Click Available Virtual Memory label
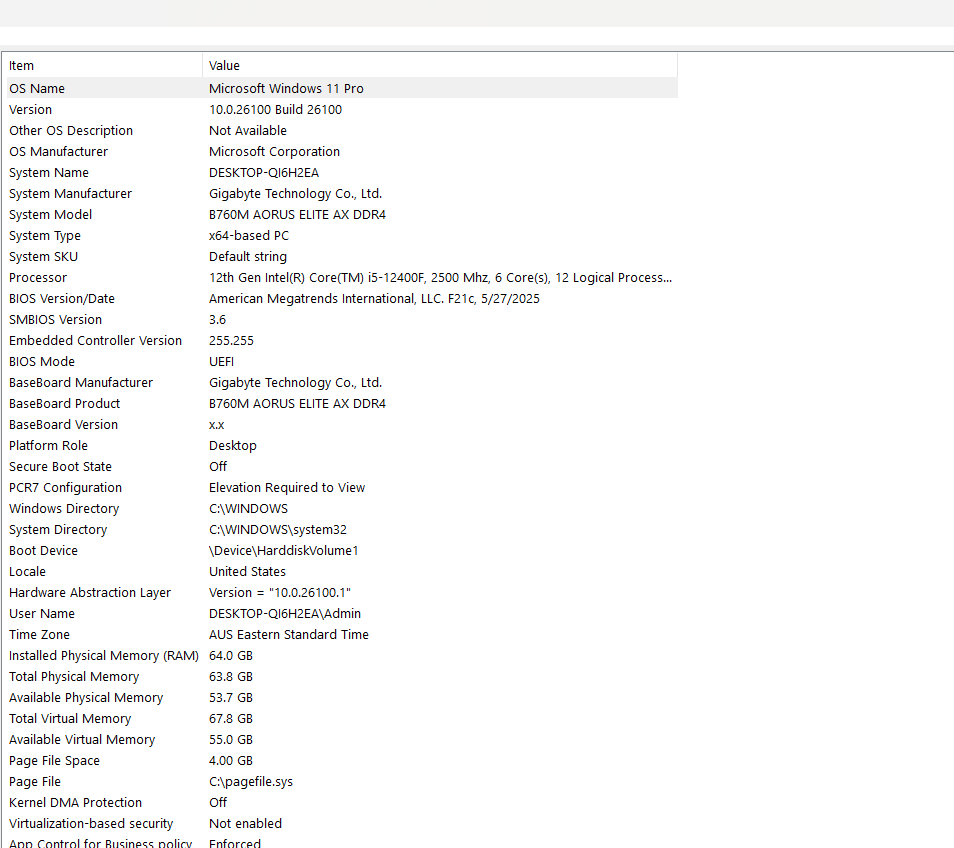This screenshot has width=954, height=848. pos(82,739)
